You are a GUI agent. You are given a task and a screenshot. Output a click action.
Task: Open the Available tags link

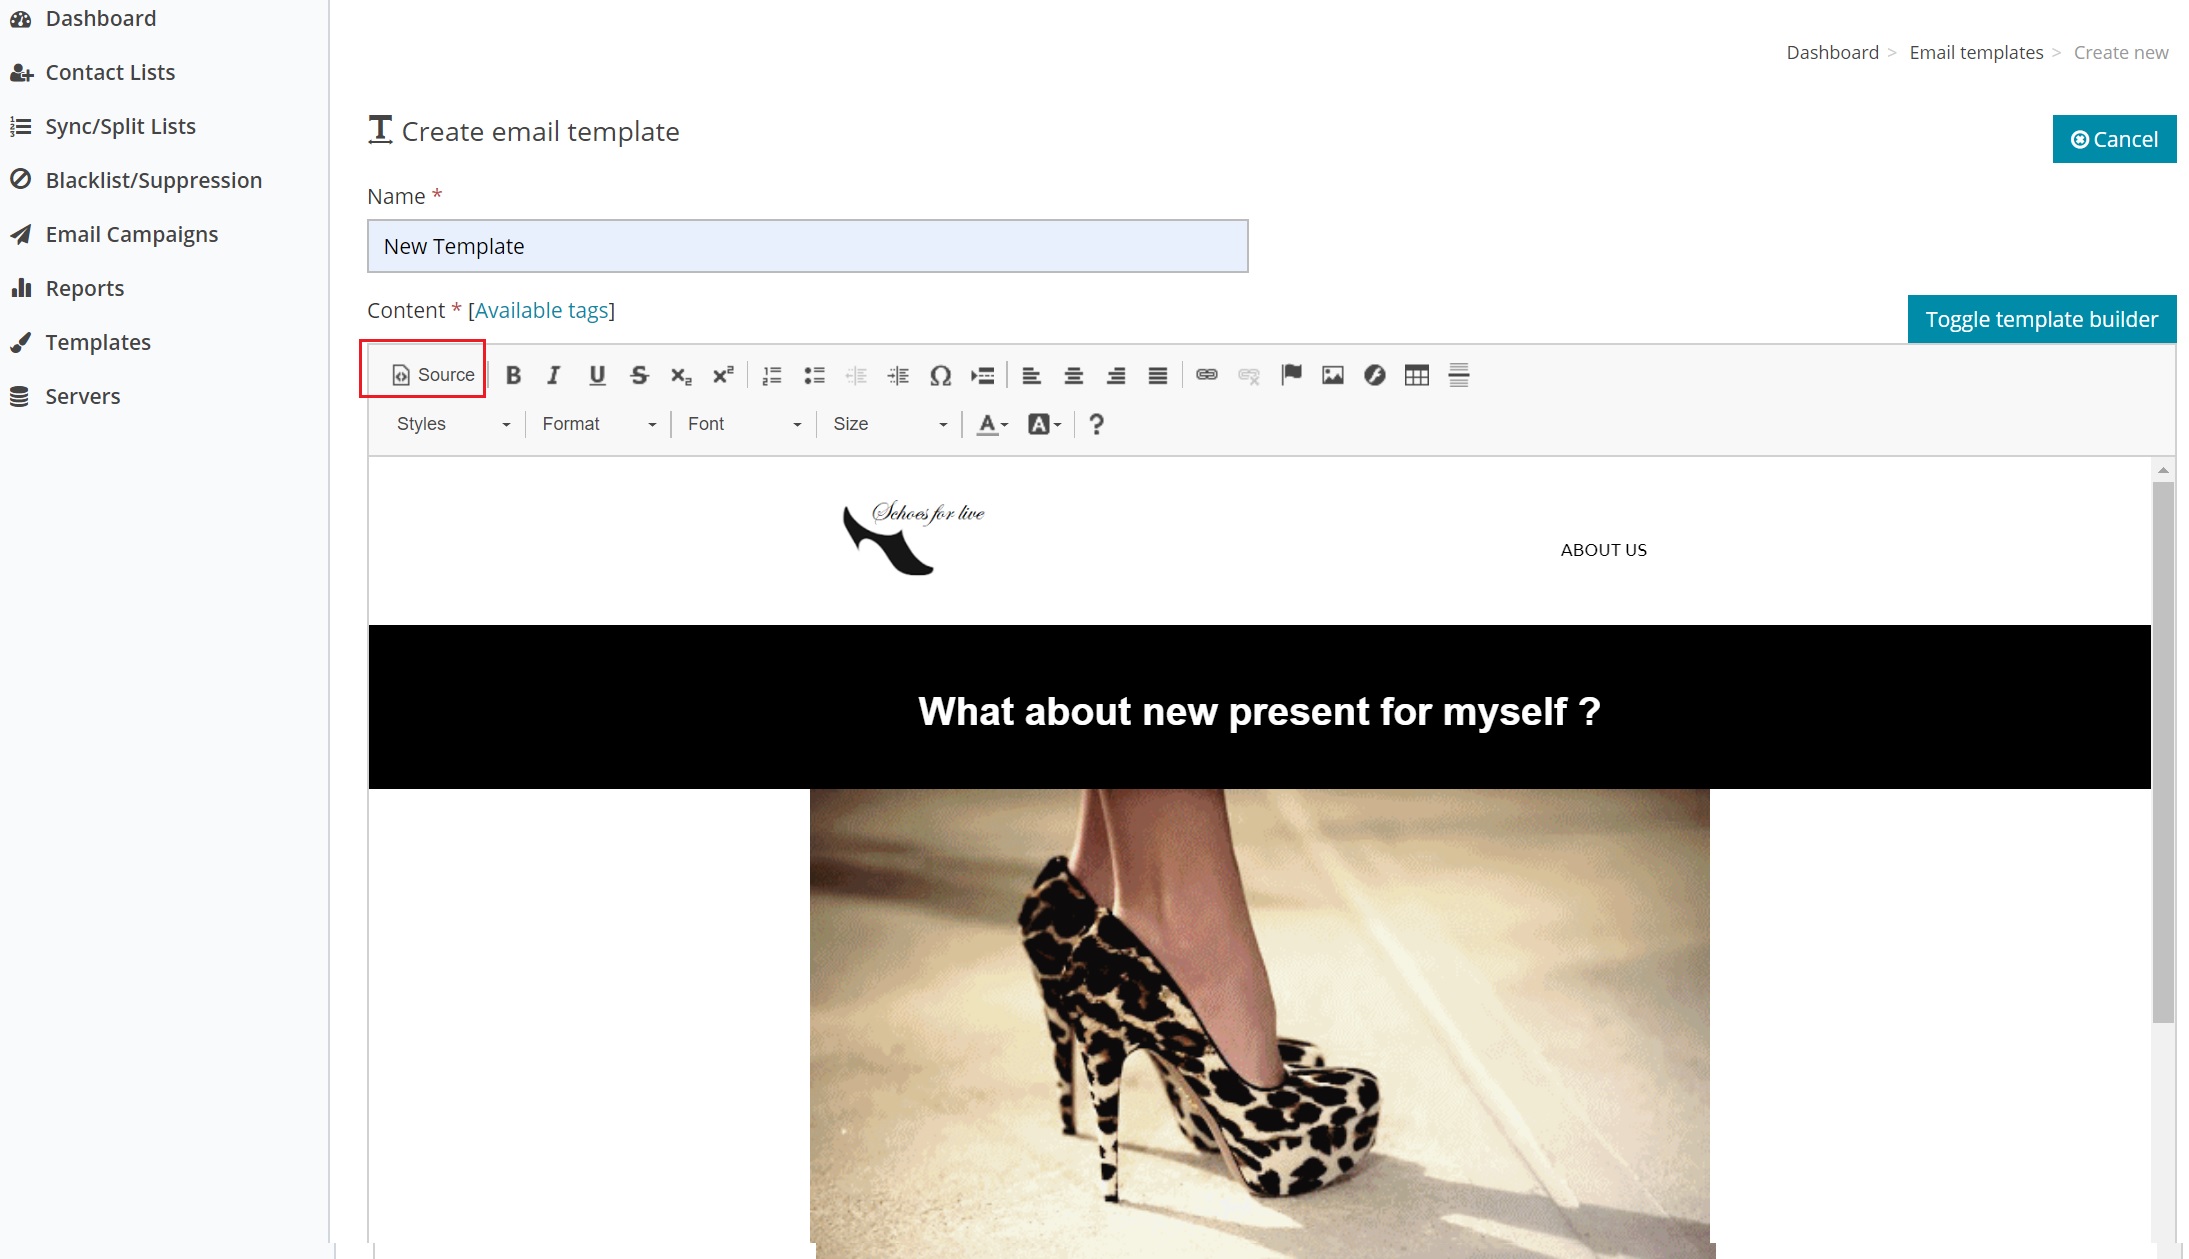click(540, 310)
